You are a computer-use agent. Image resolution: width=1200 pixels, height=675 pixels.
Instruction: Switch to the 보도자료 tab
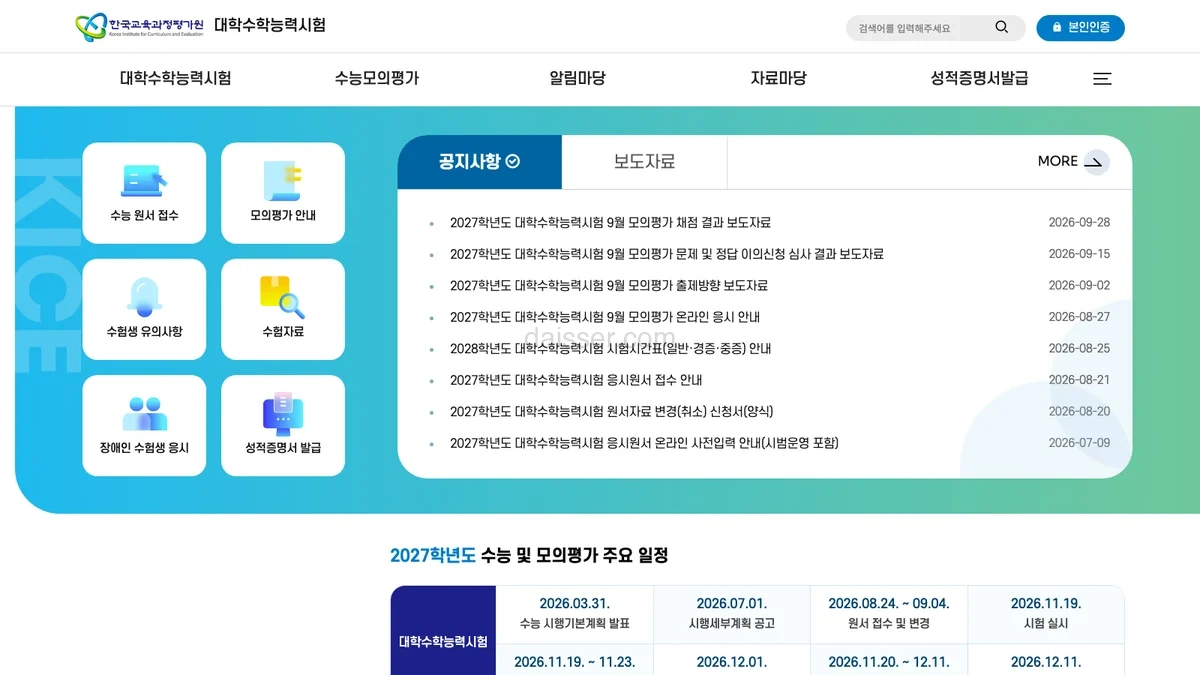click(644, 162)
